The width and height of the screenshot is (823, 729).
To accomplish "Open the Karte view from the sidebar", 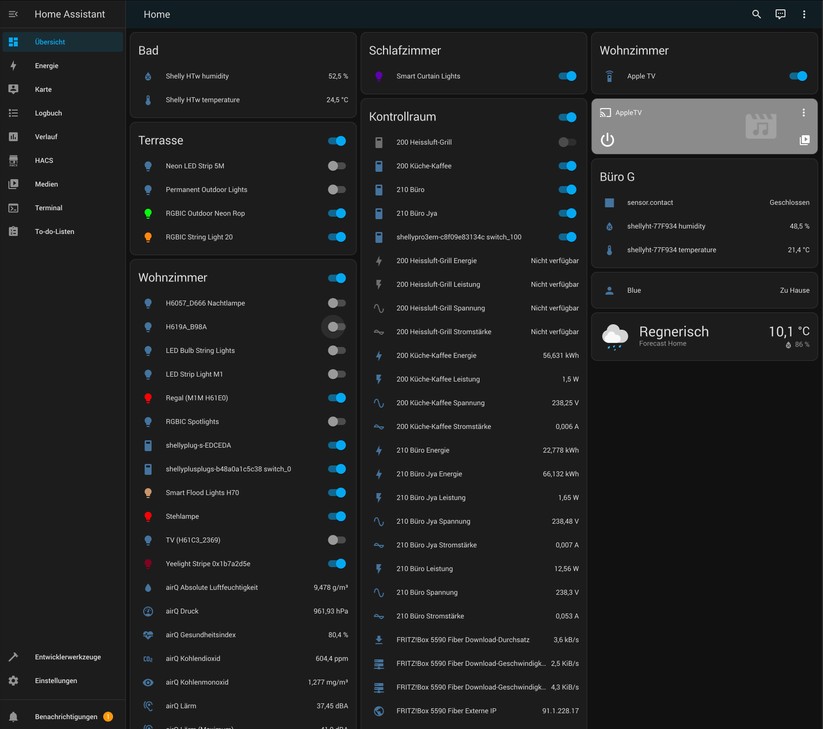I will [x=45, y=89].
